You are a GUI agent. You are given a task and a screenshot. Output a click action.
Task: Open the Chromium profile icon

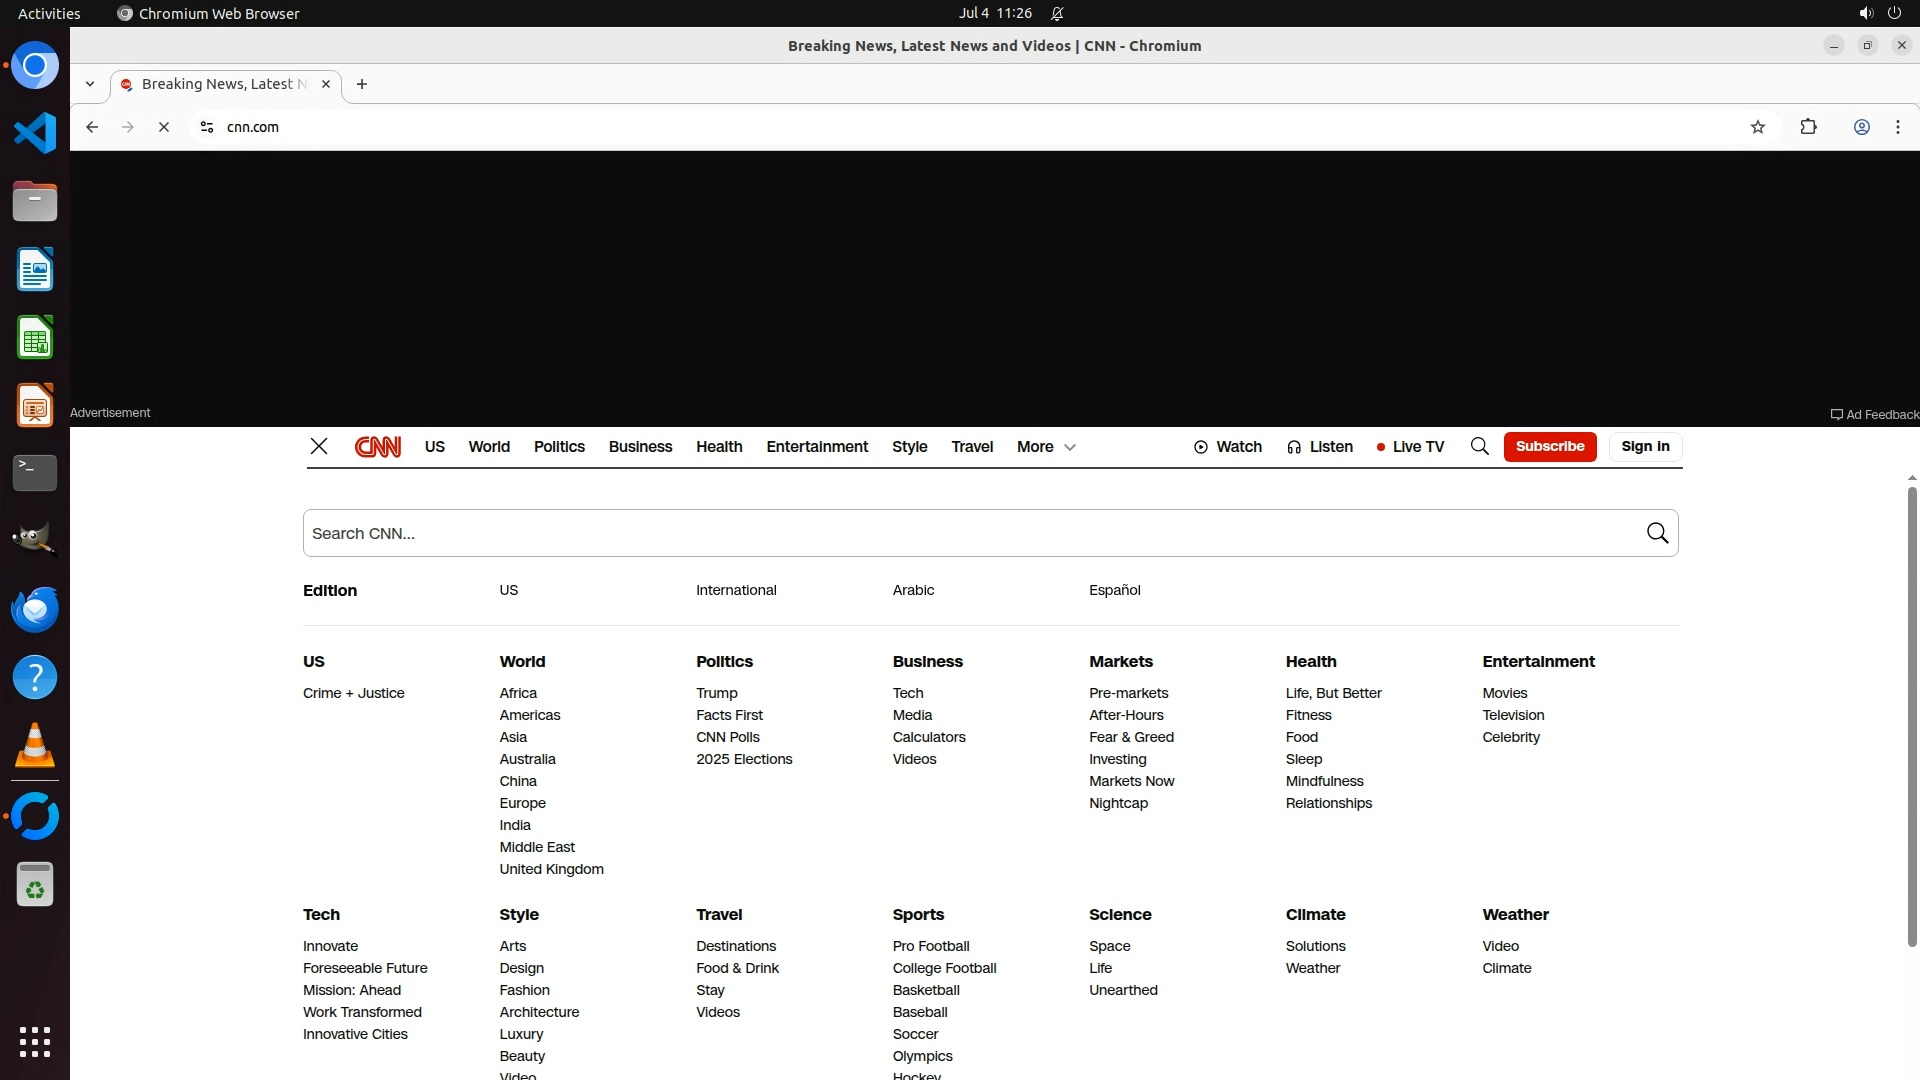click(x=1861, y=127)
